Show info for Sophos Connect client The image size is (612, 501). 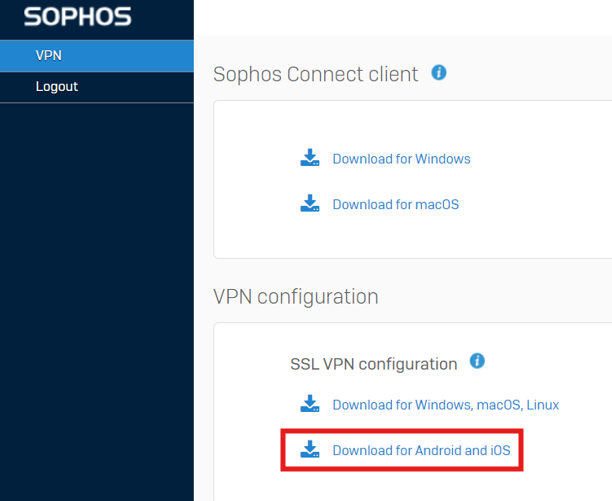(x=439, y=73)
